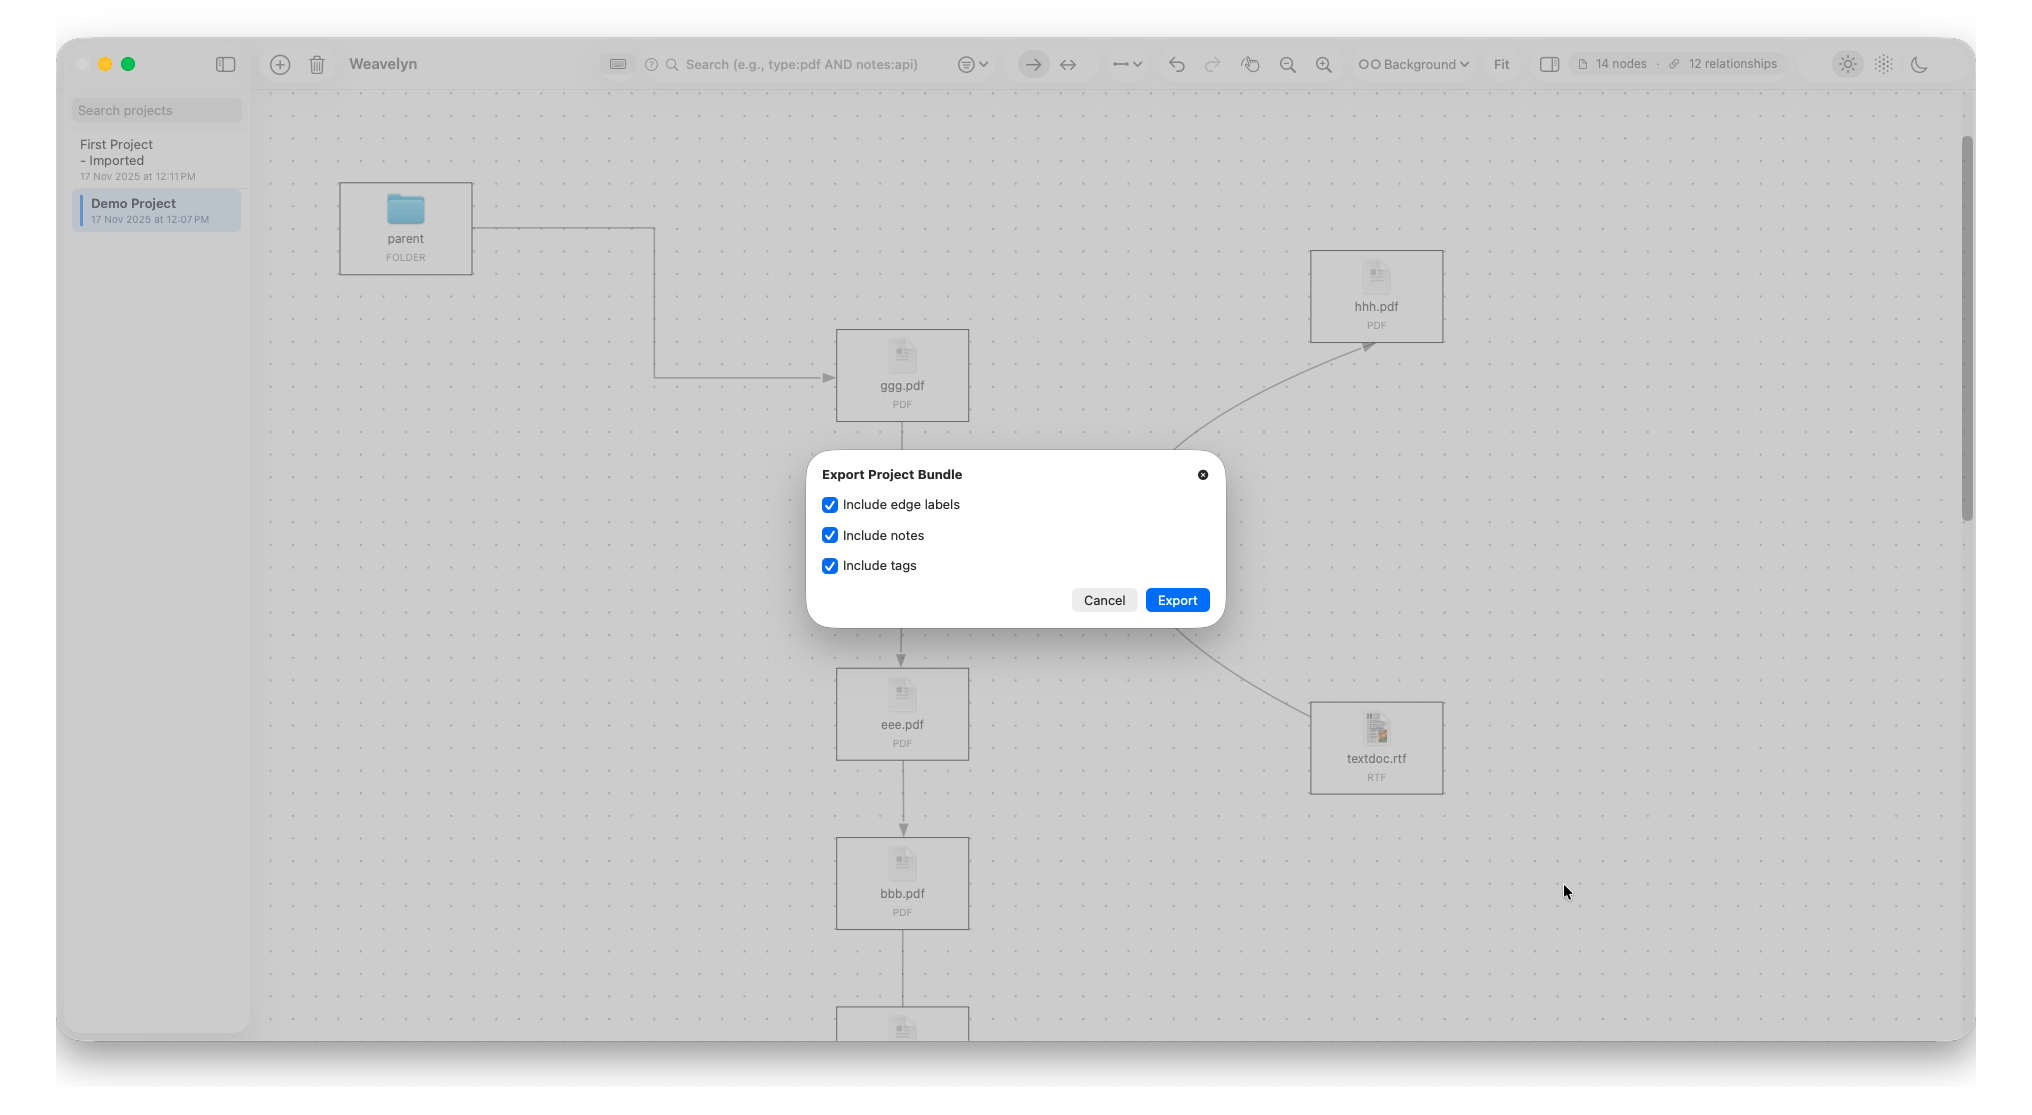Switch to dark mode with the moon icon
The width and height of the screenshot is (2032, 1115).
[x=1919, y=64]
